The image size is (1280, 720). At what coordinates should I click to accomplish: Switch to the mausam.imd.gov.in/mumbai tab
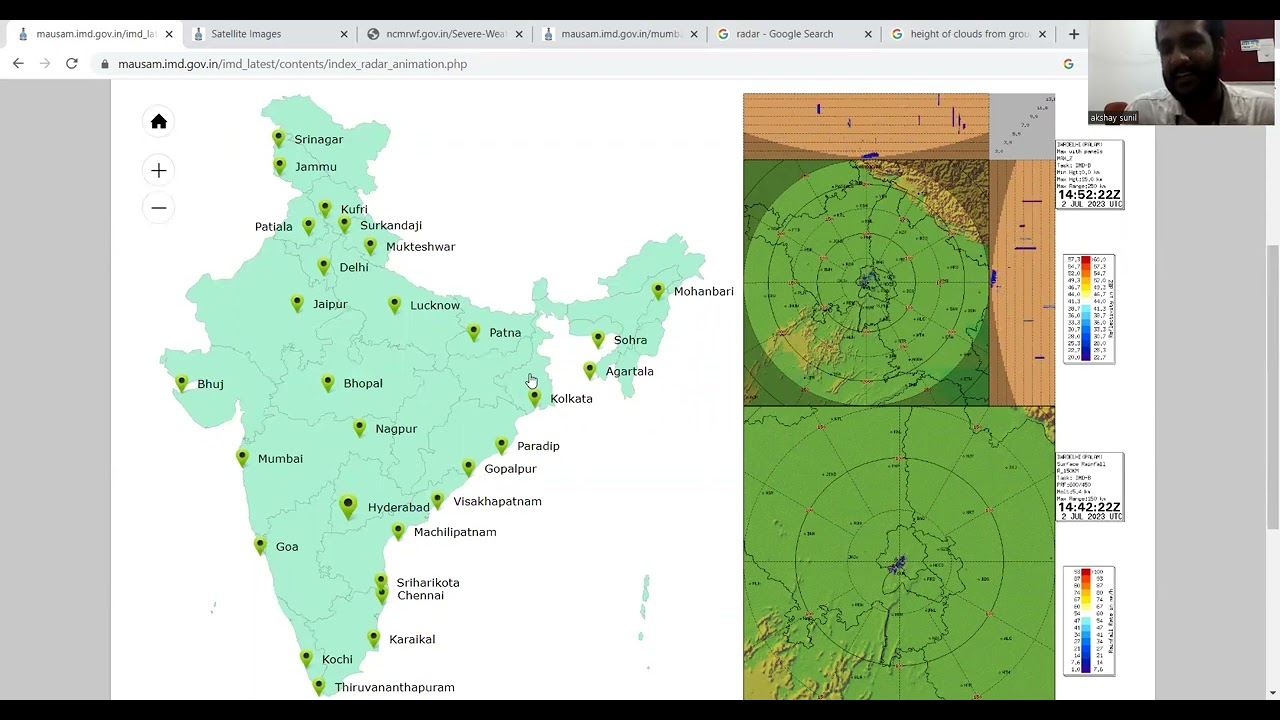click(x=619, y=34)
